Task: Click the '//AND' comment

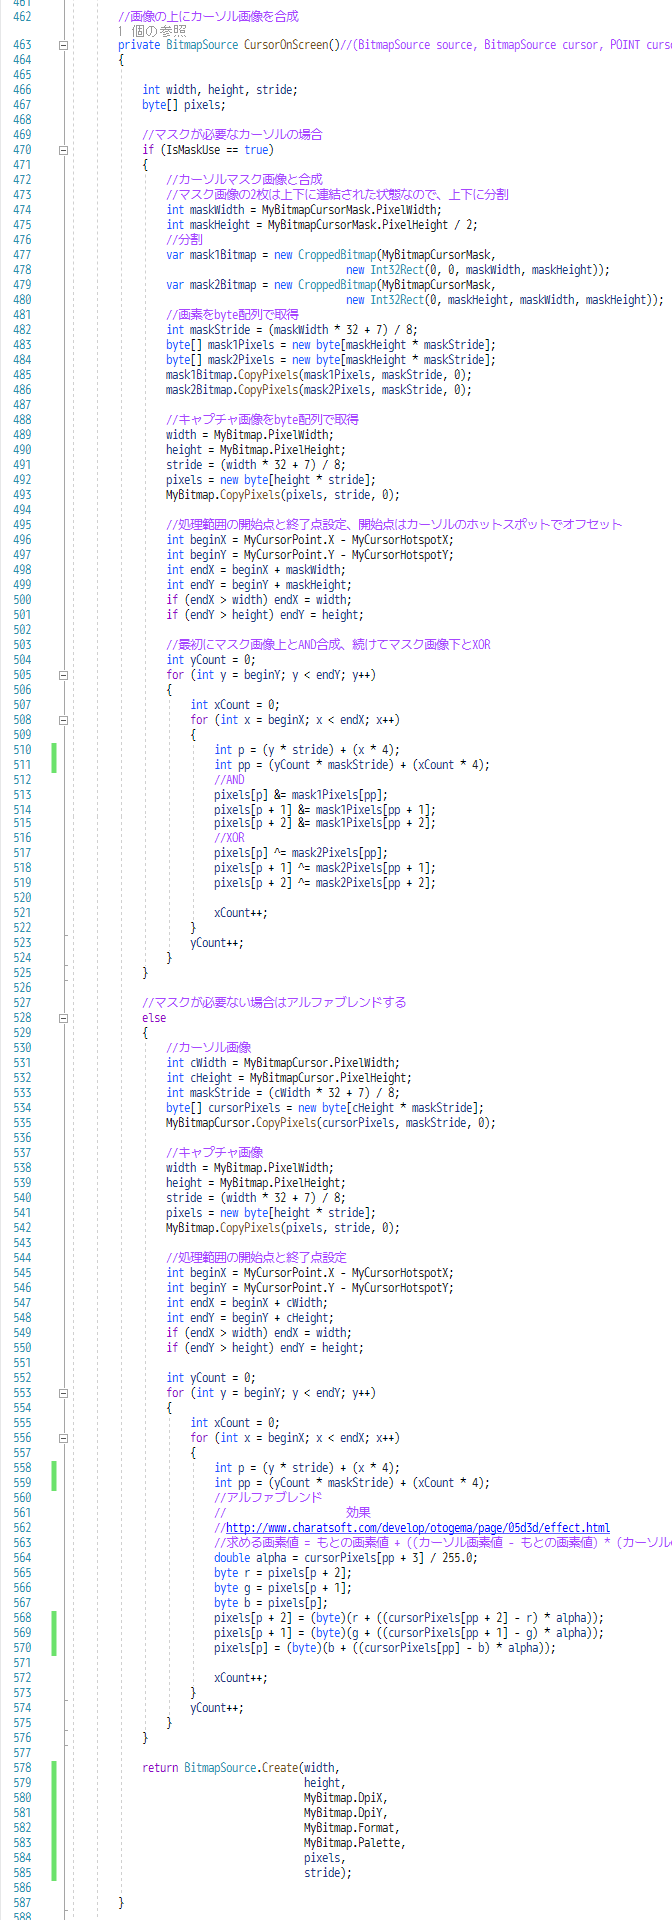Action: click(229, 780)
